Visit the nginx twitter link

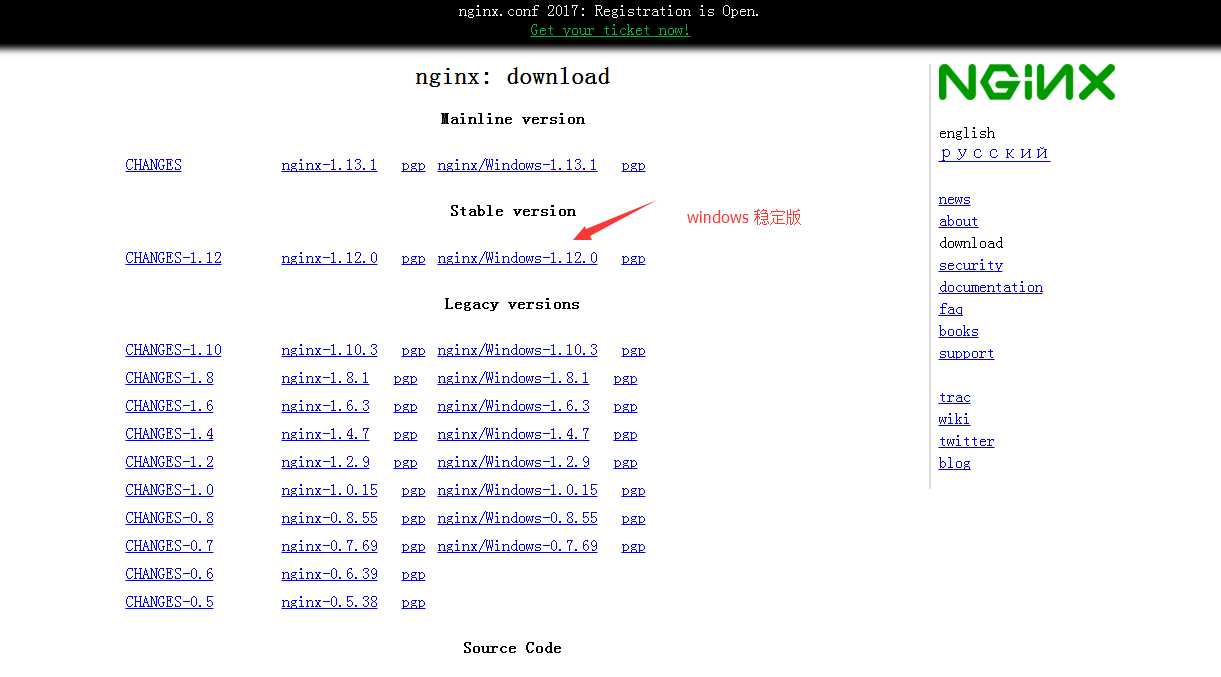click(966, 441)
